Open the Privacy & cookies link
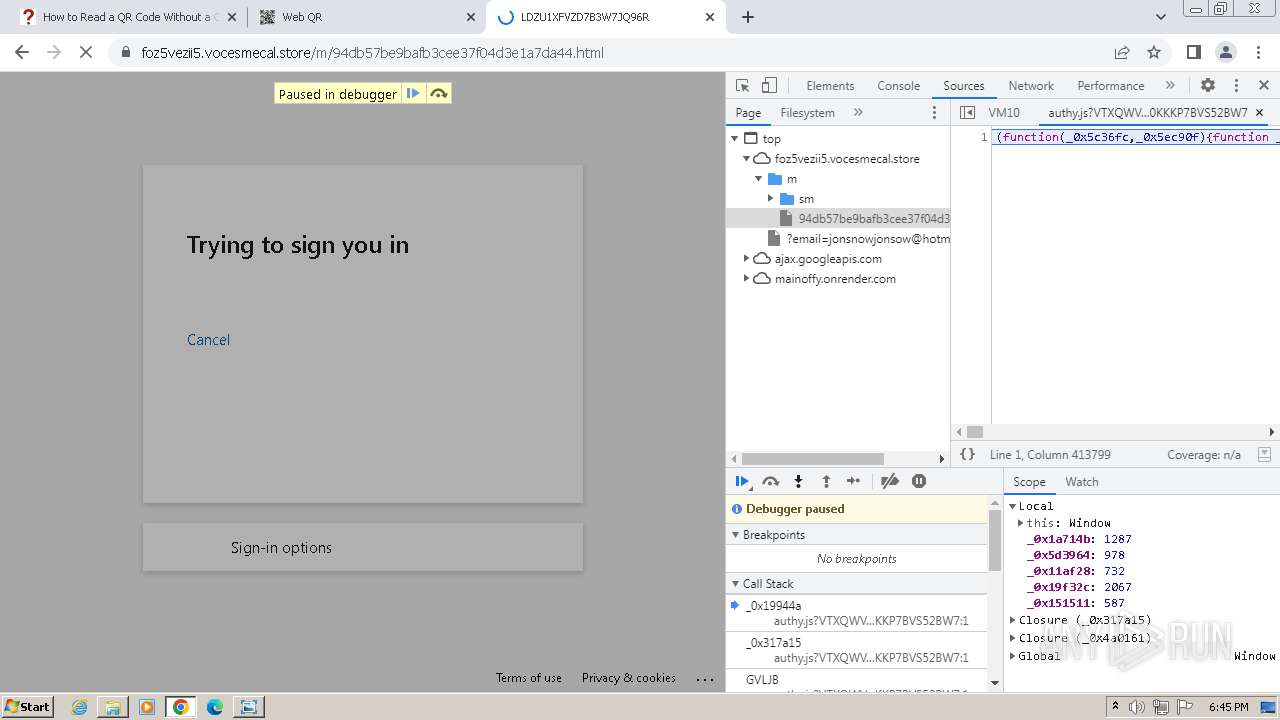 [629, 678]
